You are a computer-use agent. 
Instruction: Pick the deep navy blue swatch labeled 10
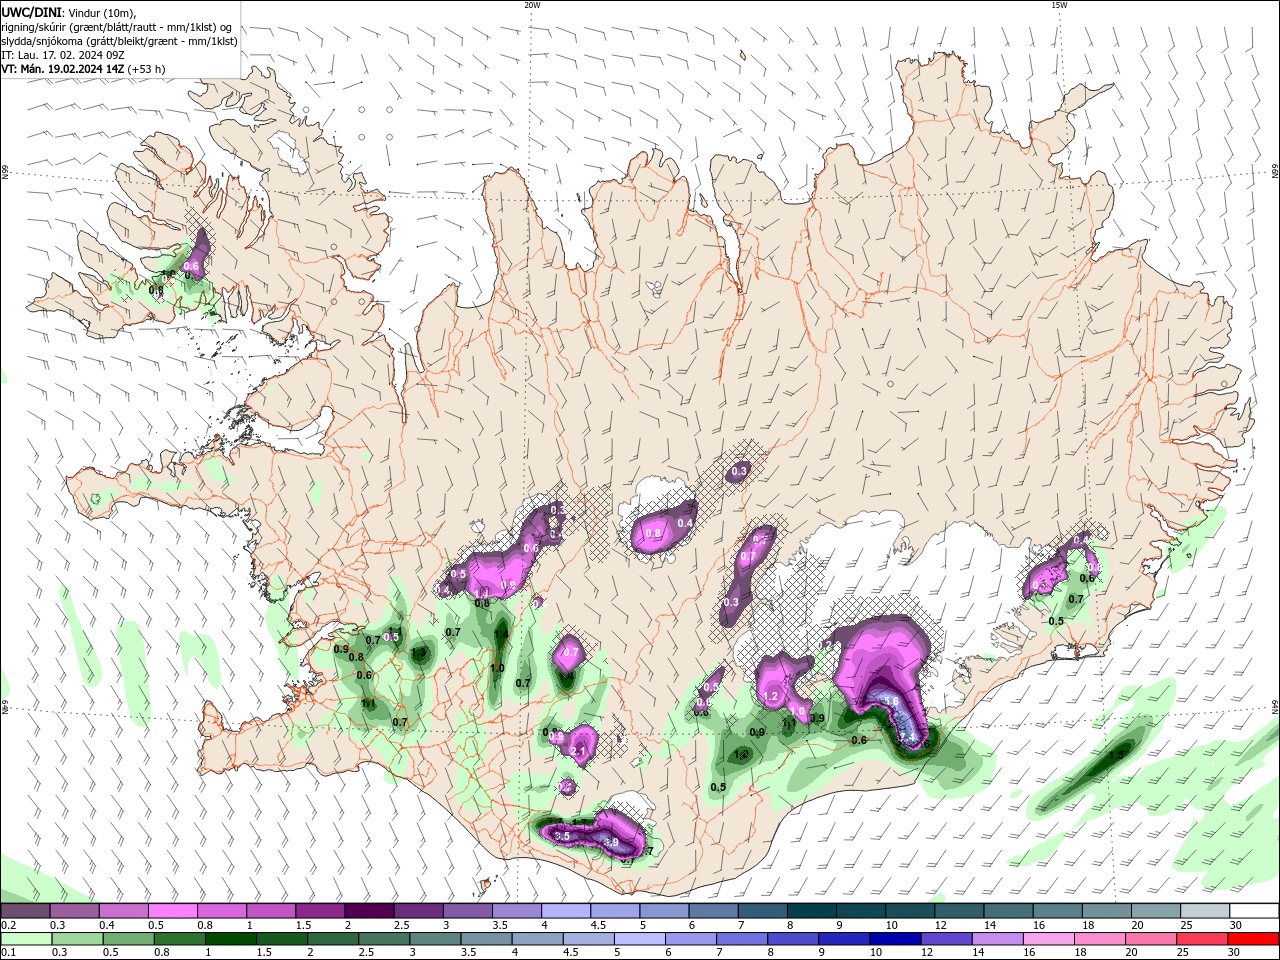[896, 939]
